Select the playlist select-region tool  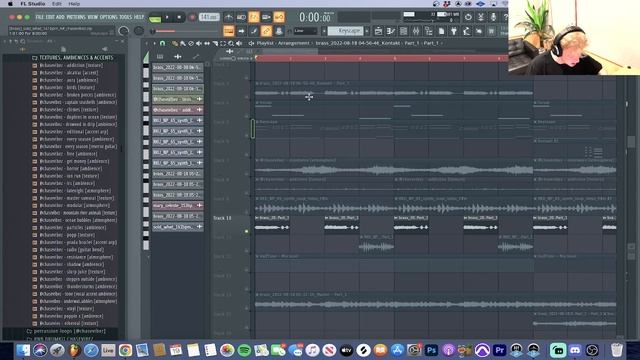point(223,43)
